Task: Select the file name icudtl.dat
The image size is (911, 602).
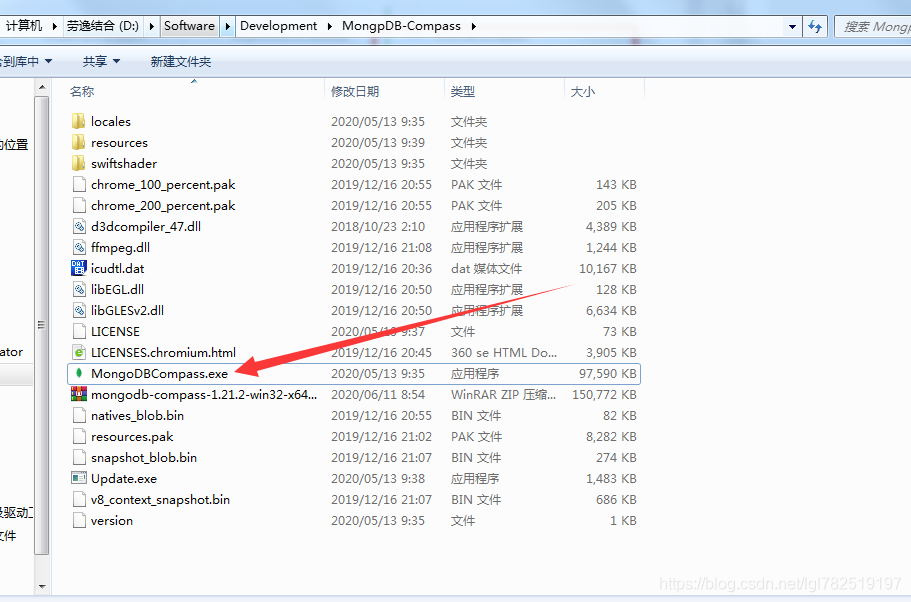Action: tap(117, 268)
